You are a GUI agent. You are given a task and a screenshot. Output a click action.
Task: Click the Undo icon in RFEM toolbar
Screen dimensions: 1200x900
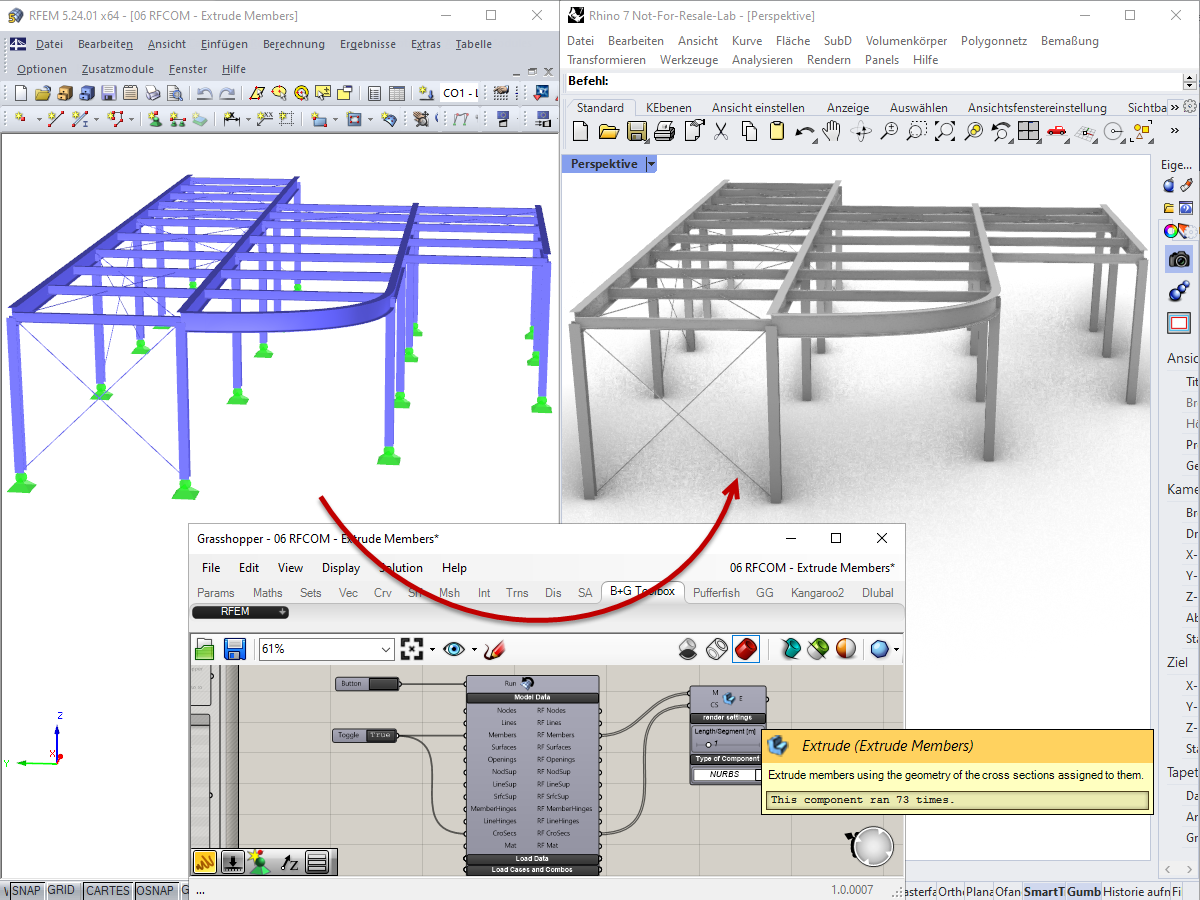[206, 91]
